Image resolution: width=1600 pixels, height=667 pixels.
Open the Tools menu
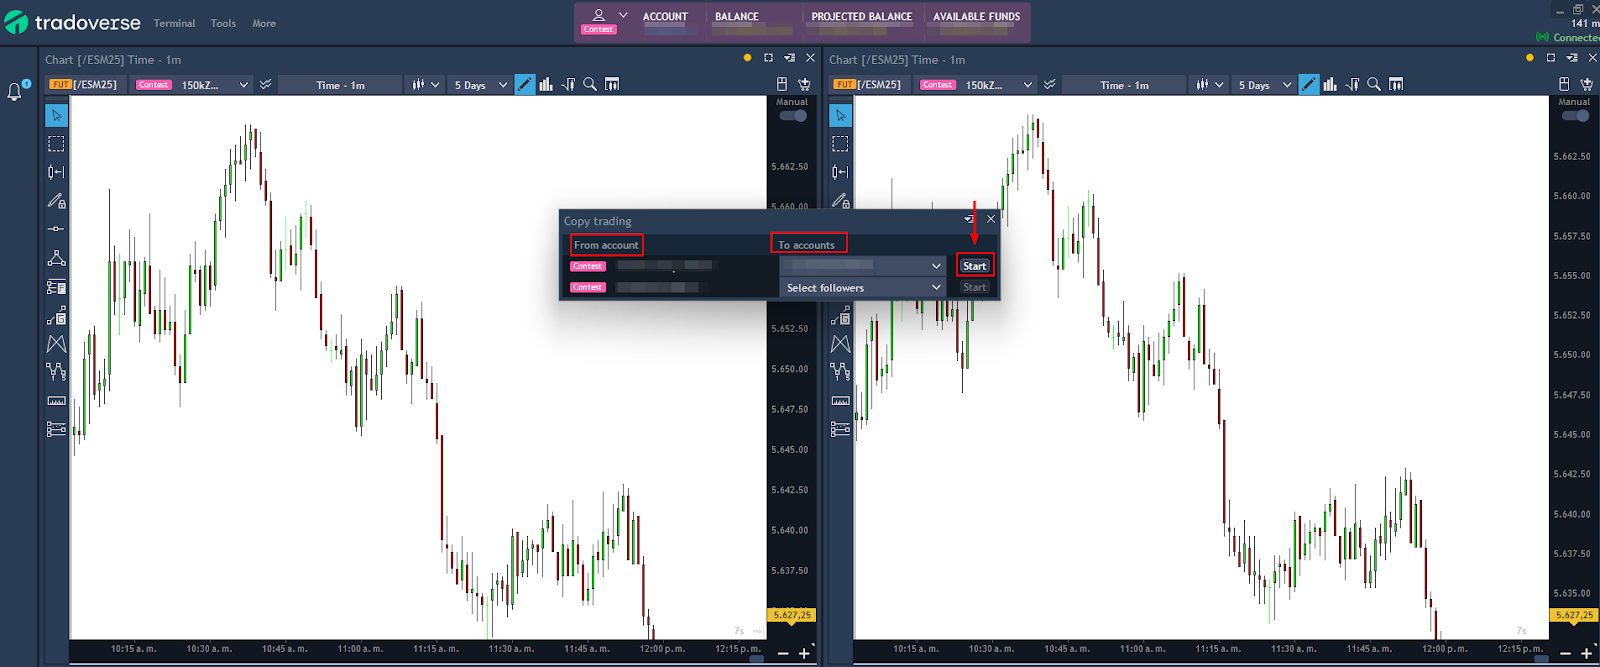[x=223, y=23]
